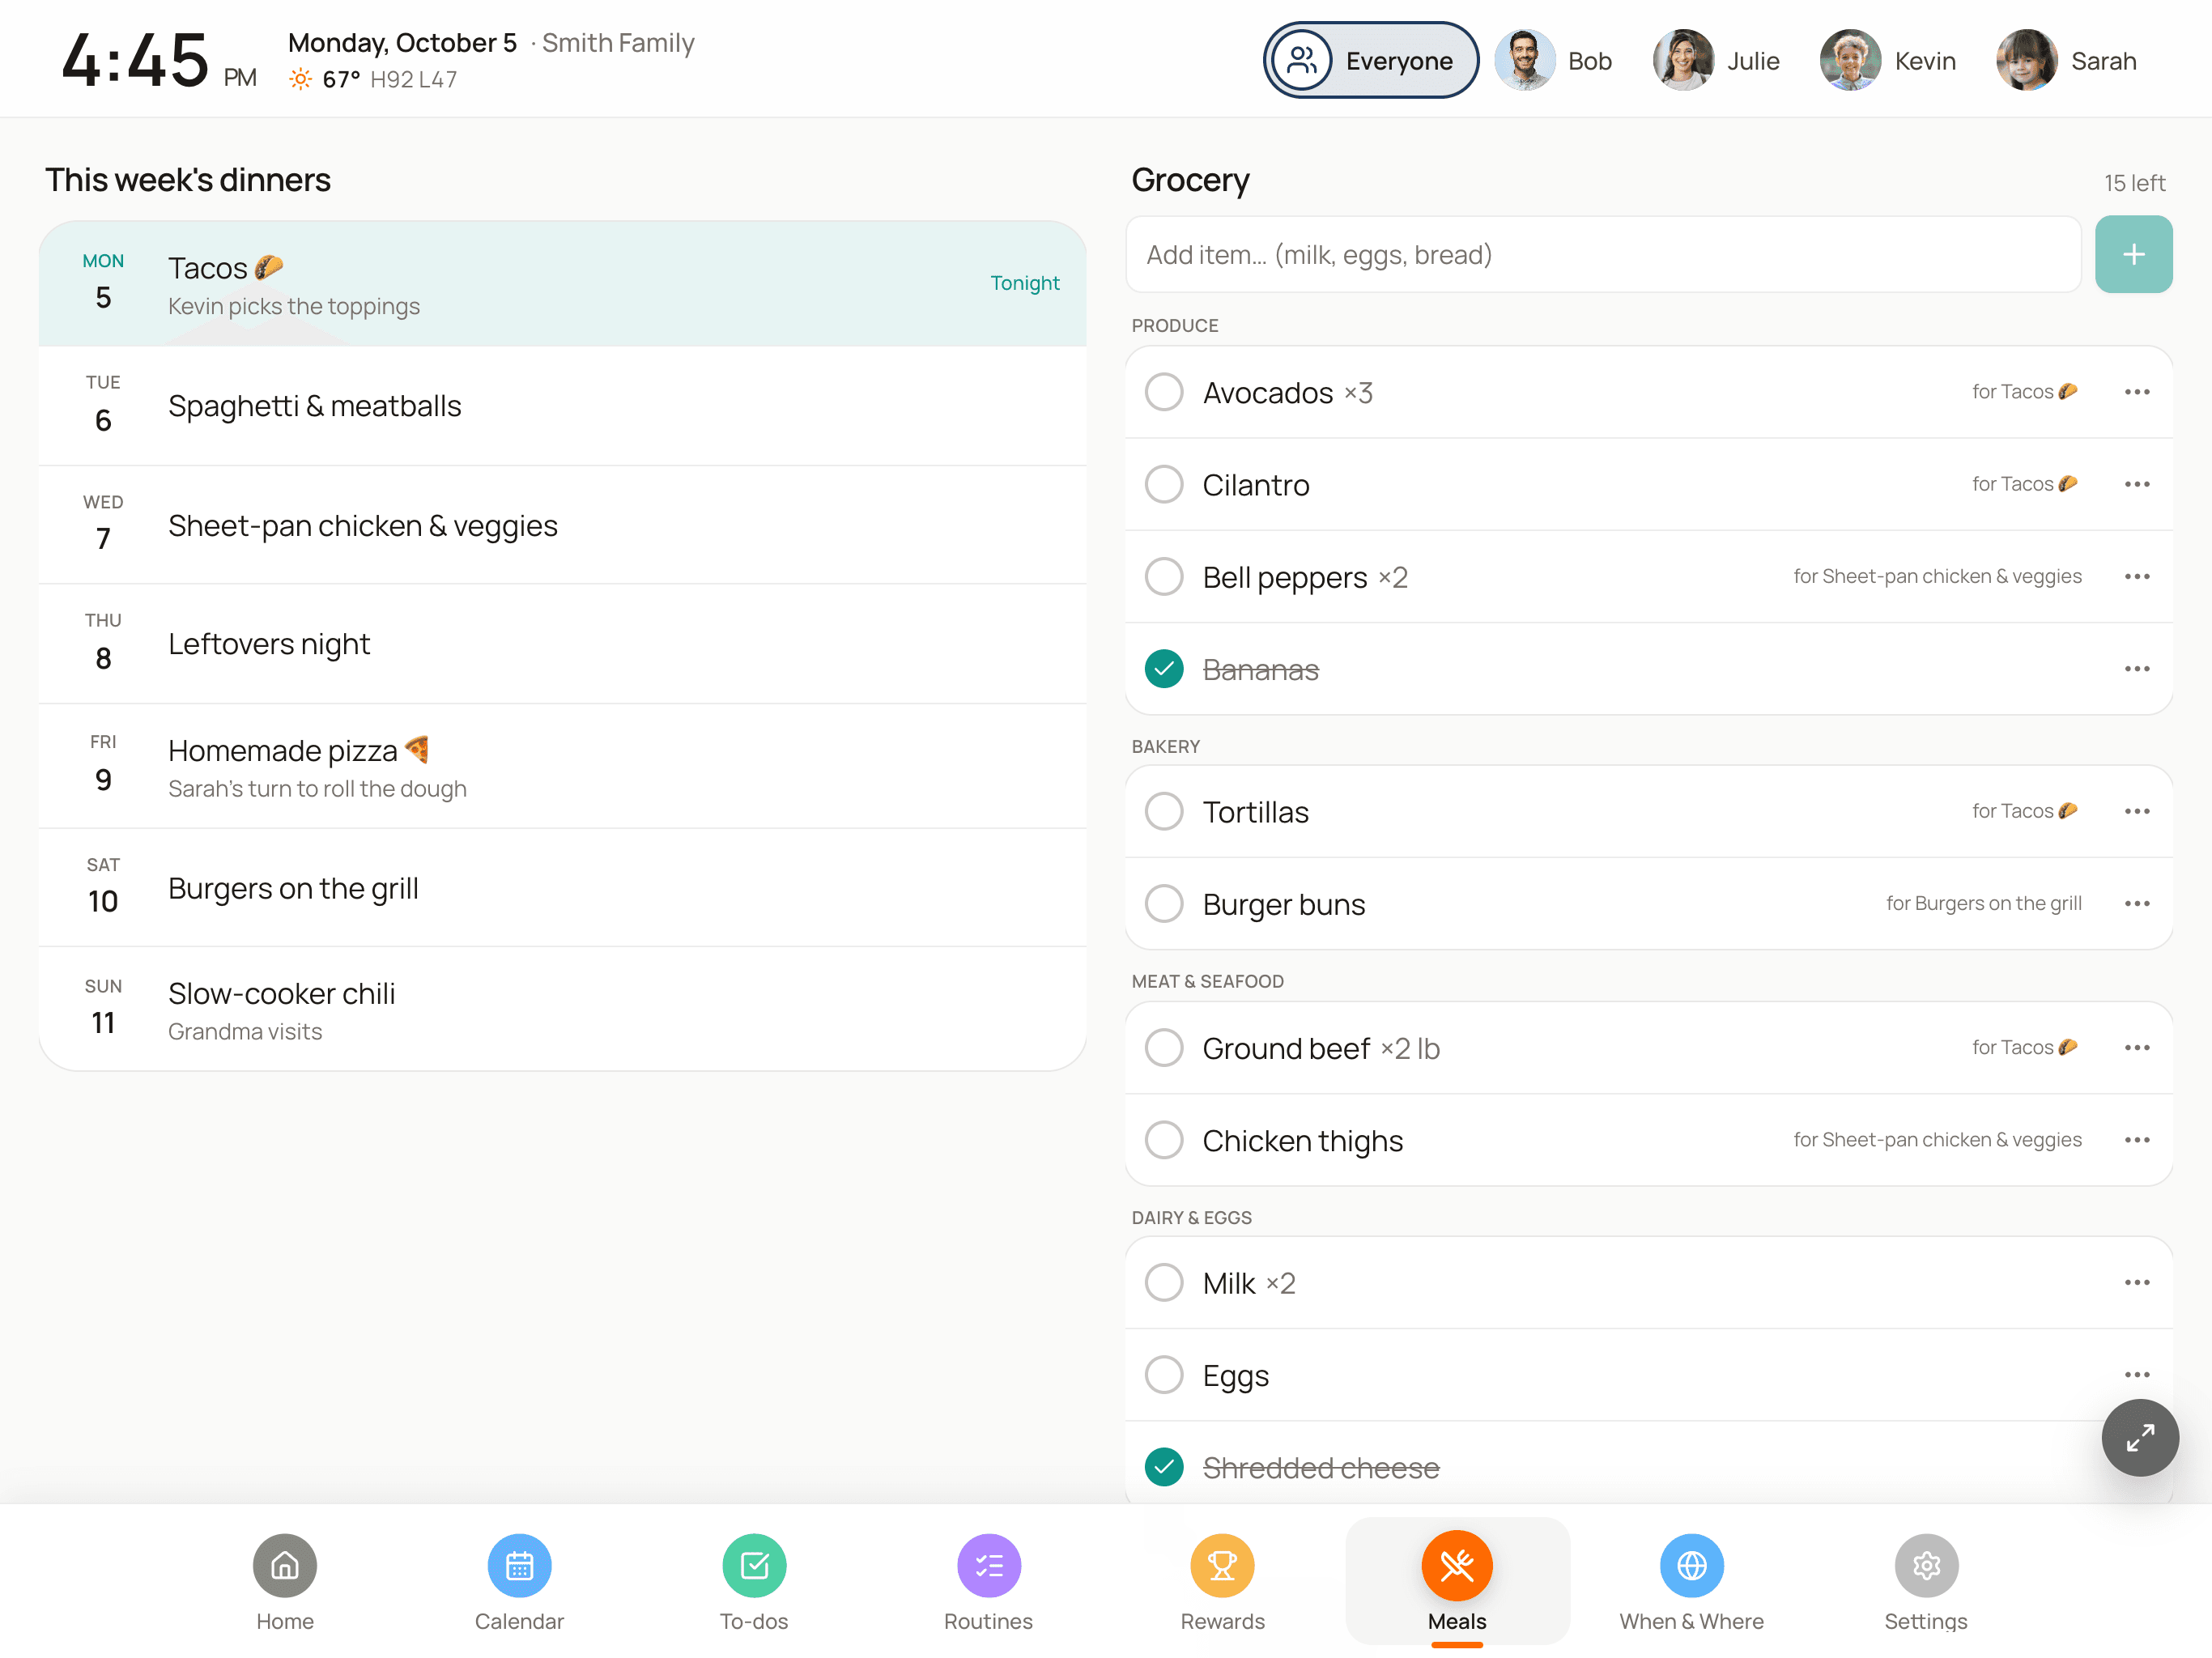Open more options for Chicken thighs
Screen dimensions: 2212x1658
[2136, 1140]
